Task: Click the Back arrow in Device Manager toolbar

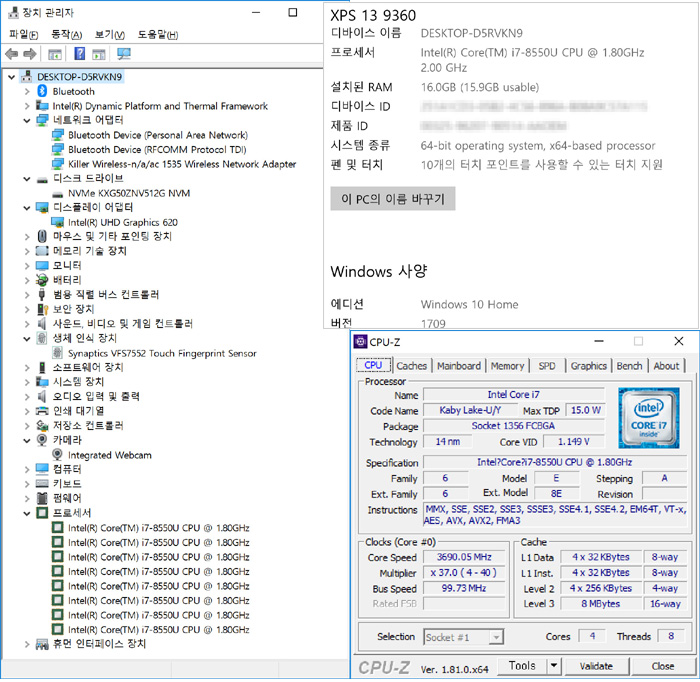Action: 11,54
